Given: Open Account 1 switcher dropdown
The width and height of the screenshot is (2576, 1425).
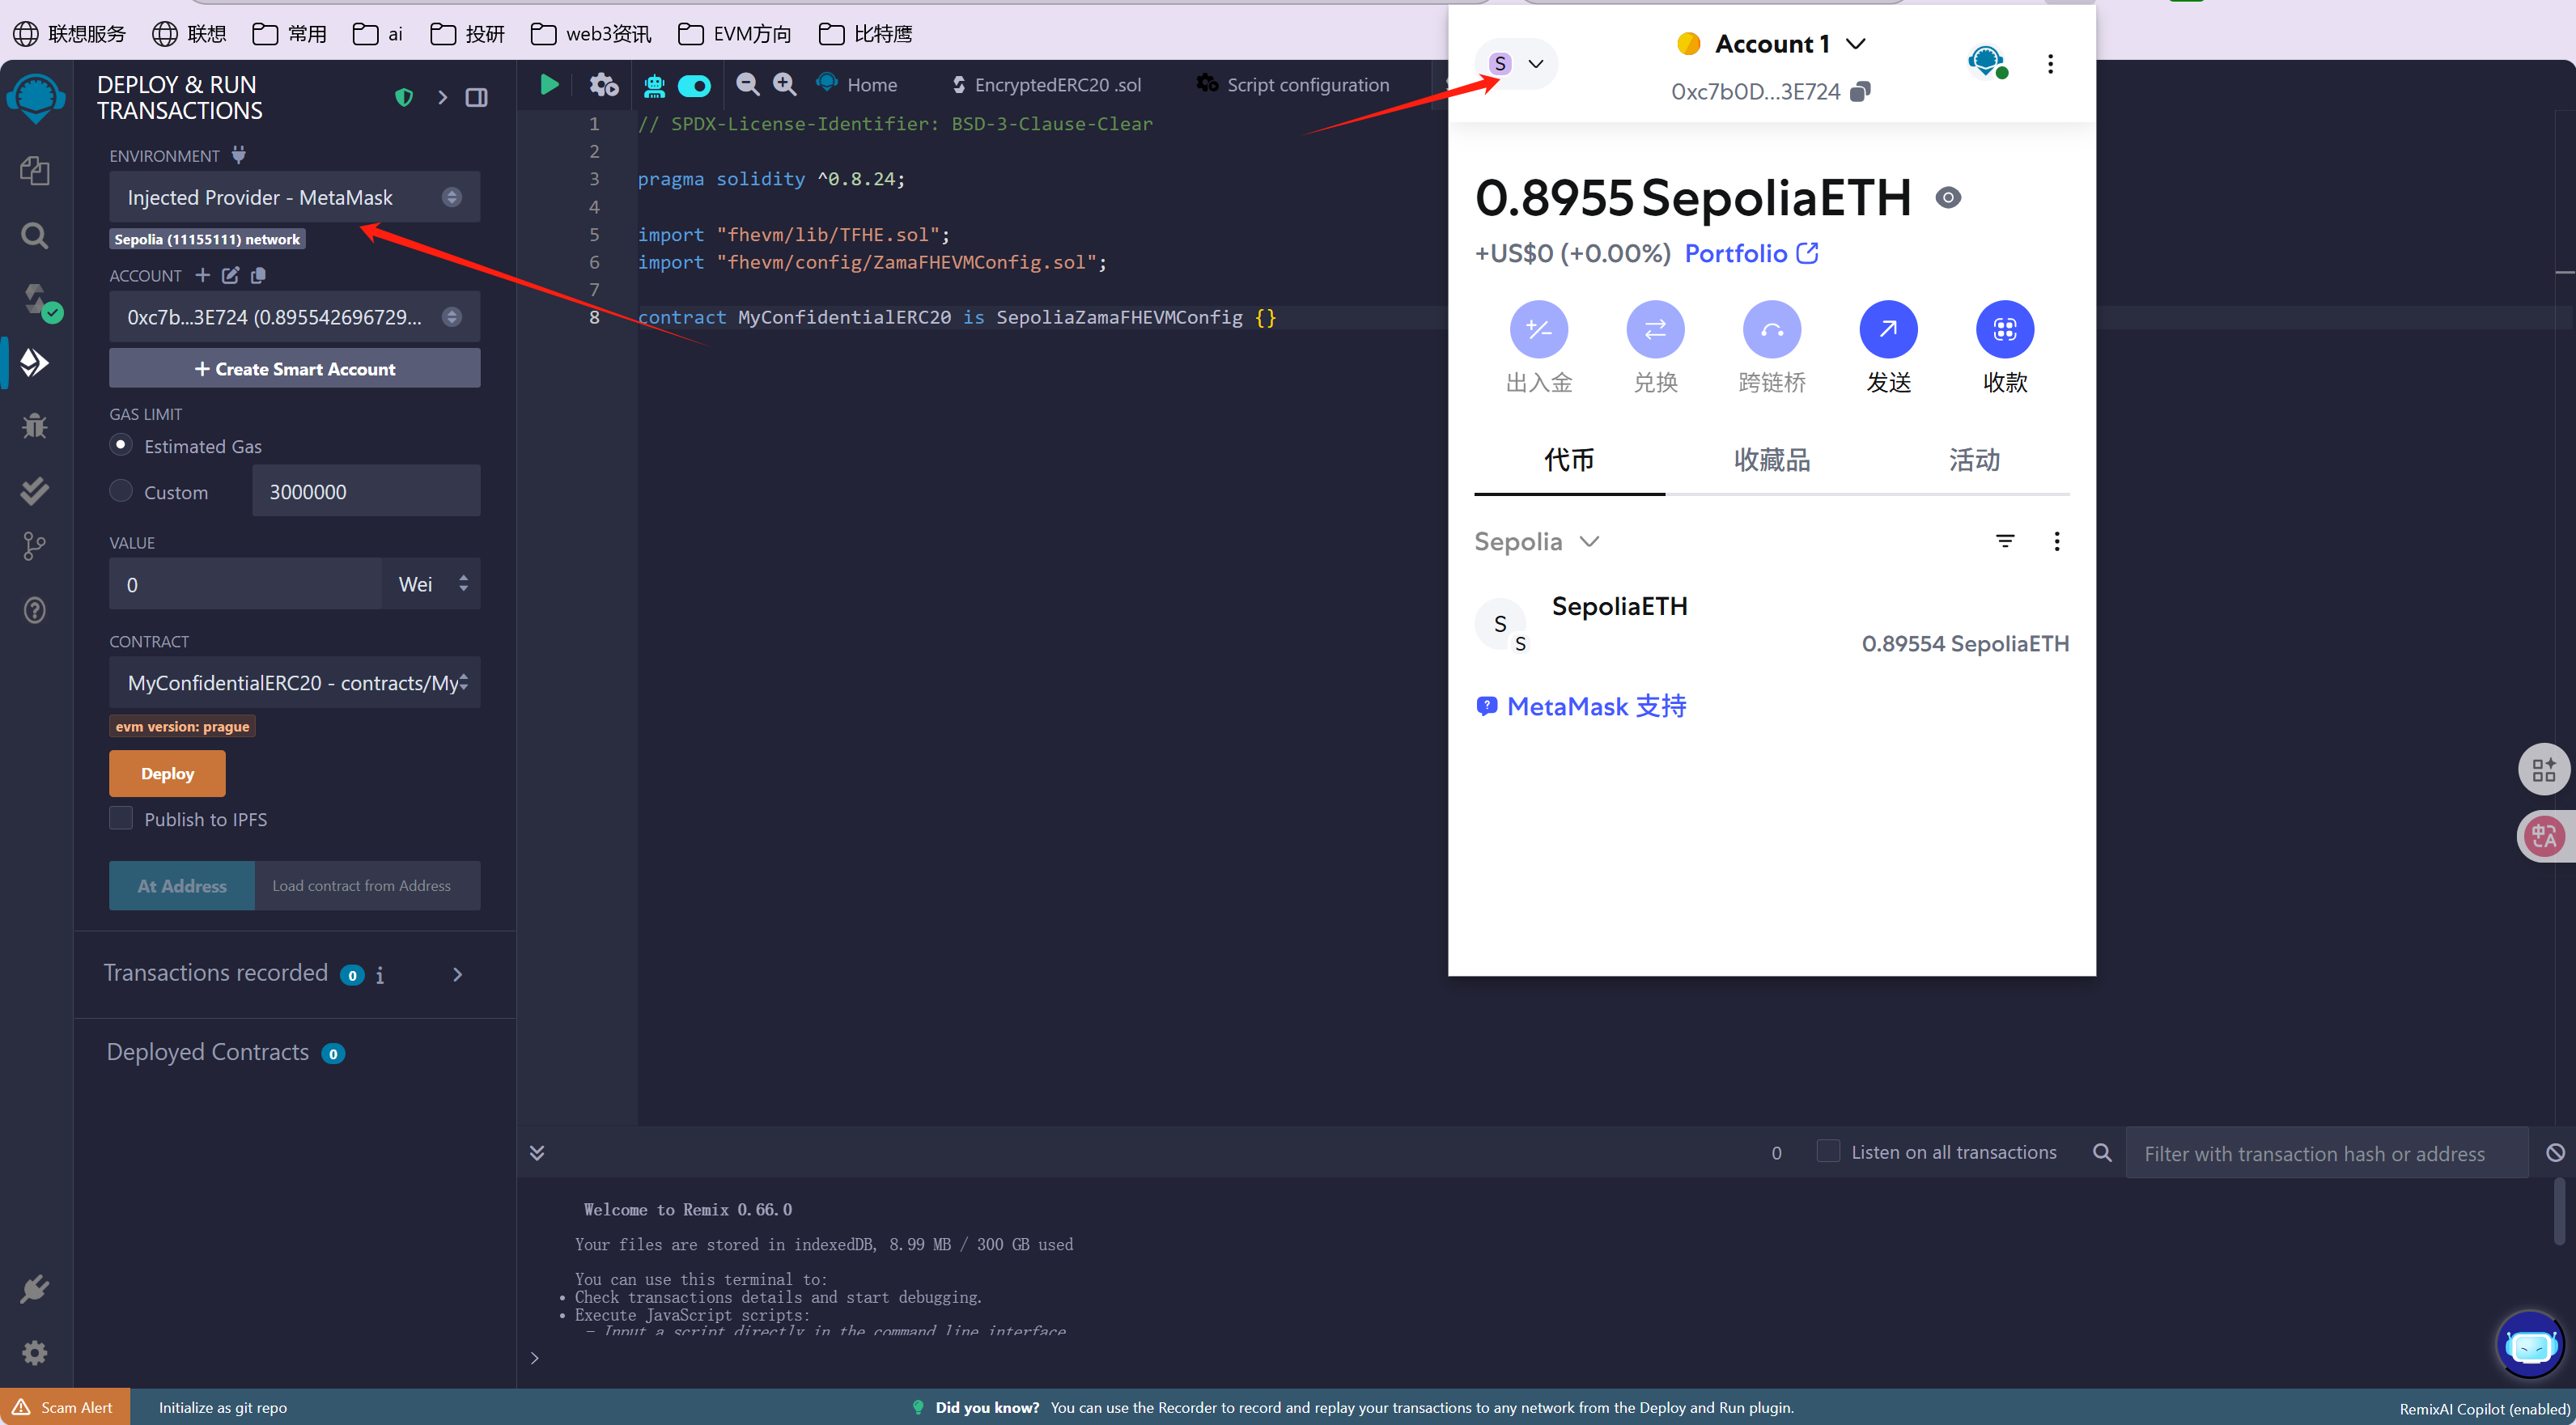Looking at the screenshot, I should (x=1771, y=44).
